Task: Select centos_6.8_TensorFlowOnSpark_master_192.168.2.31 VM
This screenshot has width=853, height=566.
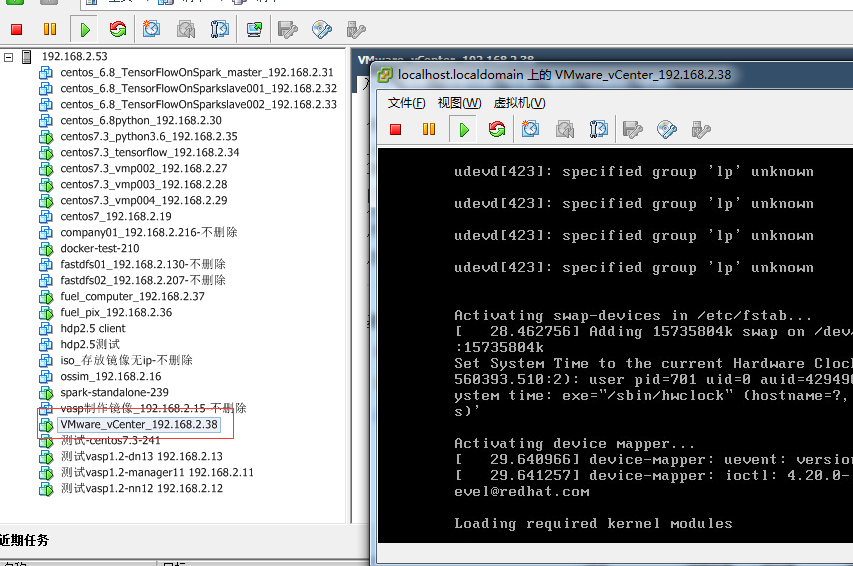Action: tap(196, 72)
